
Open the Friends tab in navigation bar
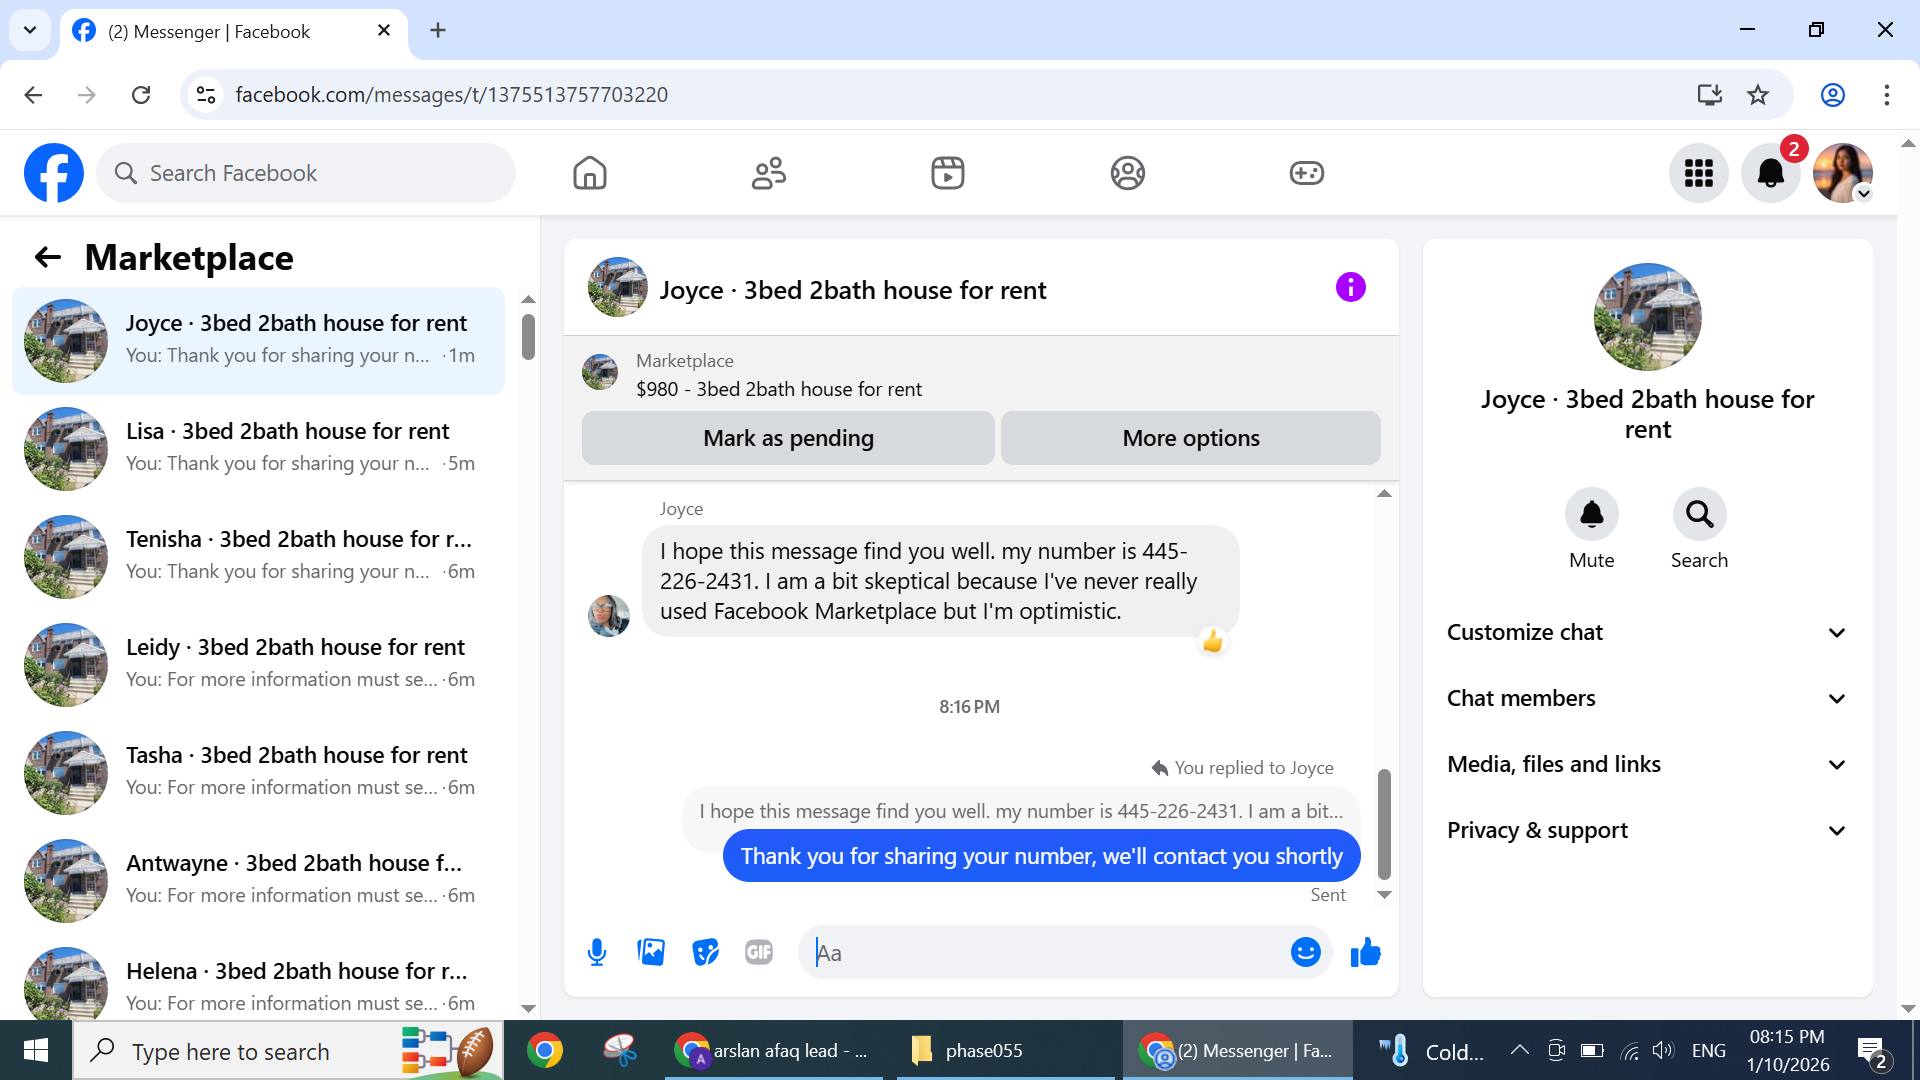click(768, 173)
